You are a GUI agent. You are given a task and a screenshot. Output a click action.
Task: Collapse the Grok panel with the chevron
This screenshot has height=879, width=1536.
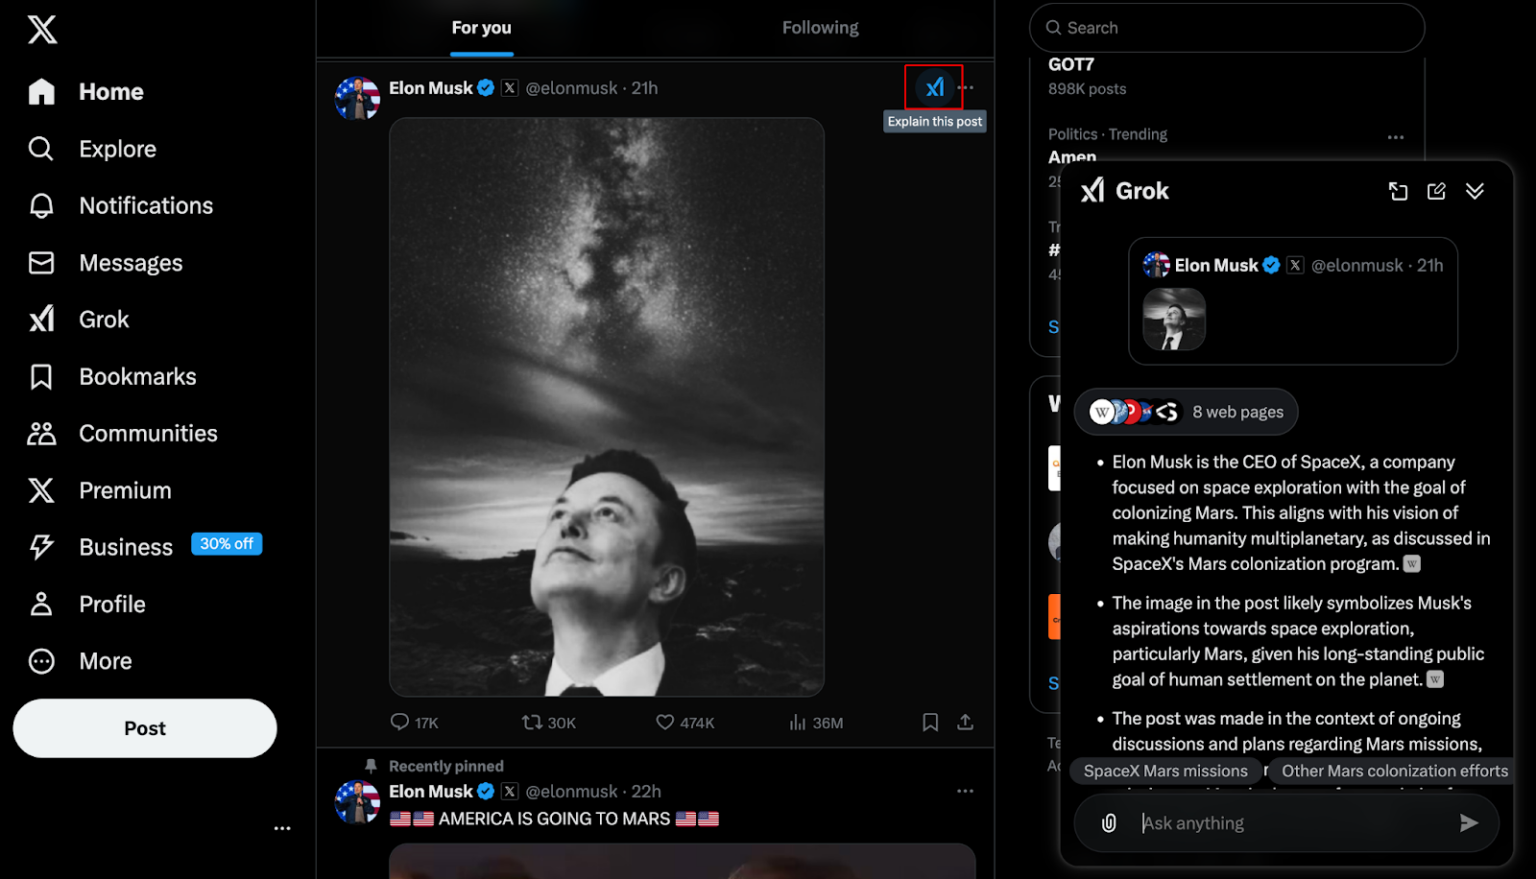(1475, 191)
